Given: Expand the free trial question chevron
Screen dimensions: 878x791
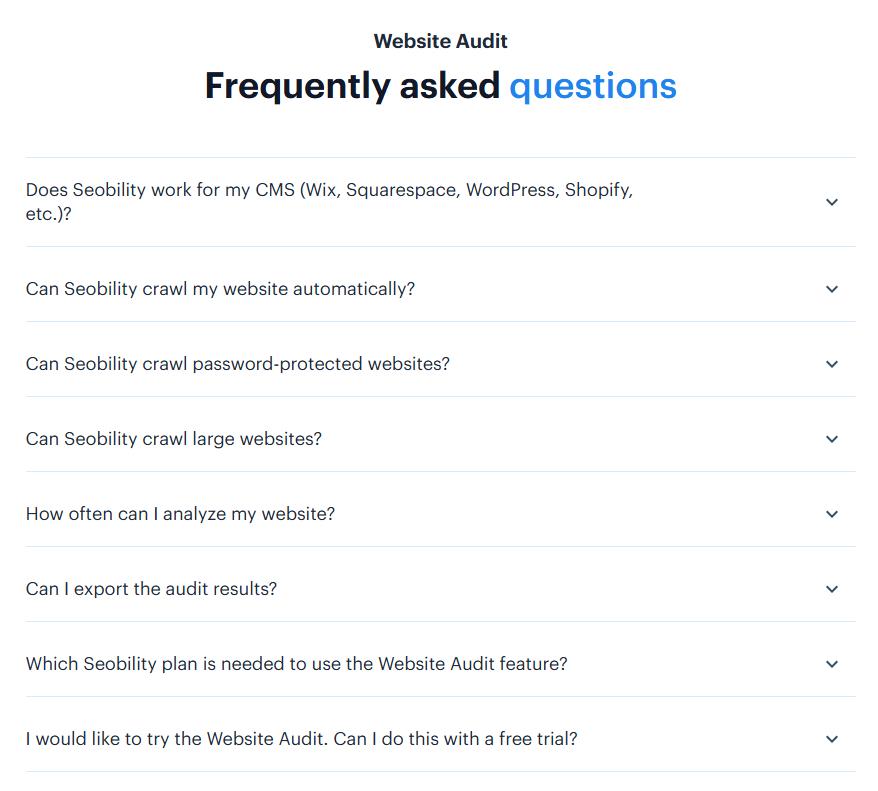Looking at the screenshot, I should [832, 739].
